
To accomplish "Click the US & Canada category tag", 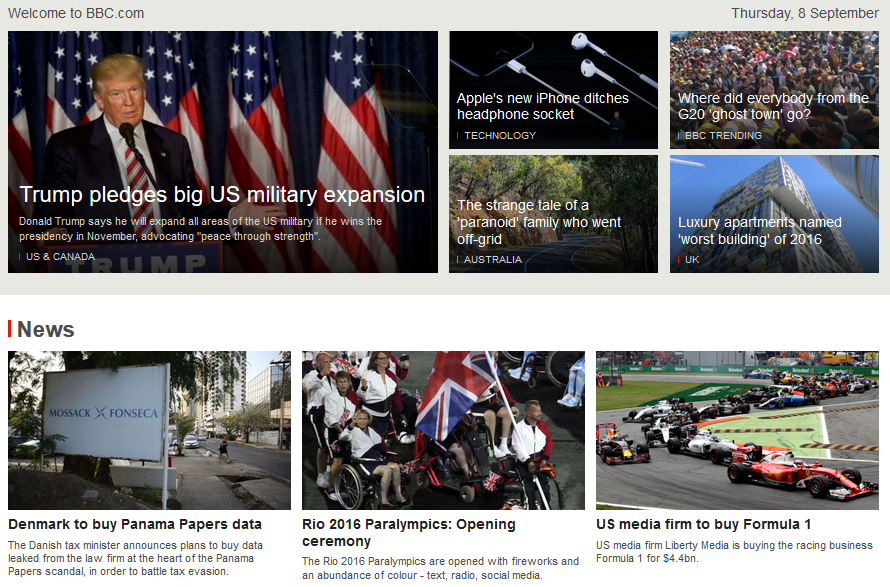I will coord(60,257).
